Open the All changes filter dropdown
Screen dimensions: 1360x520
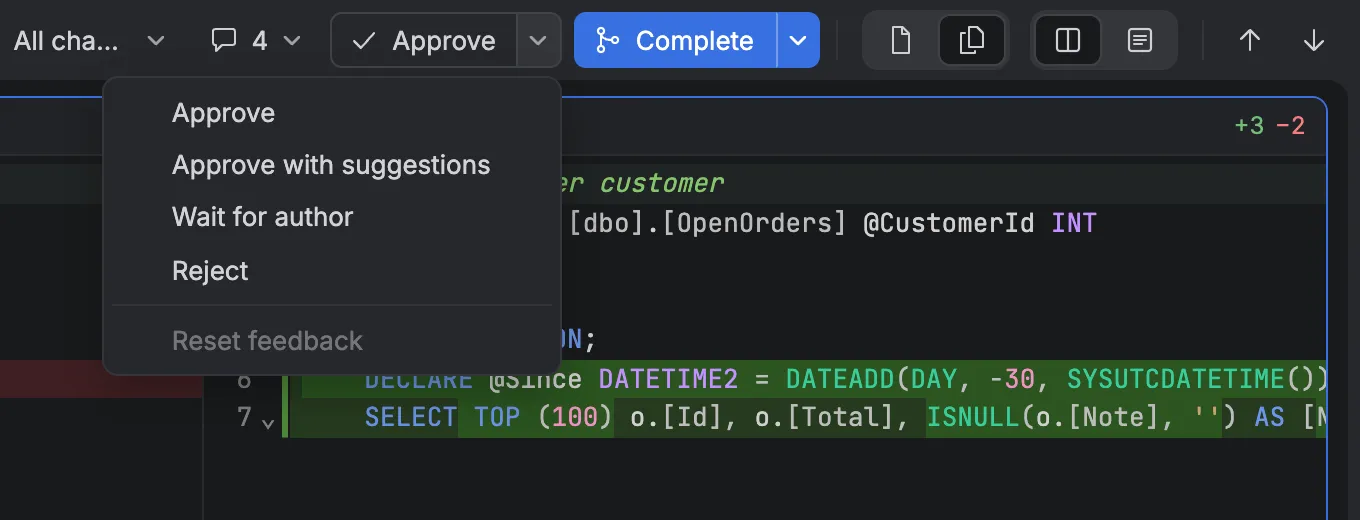coord(89,41)
